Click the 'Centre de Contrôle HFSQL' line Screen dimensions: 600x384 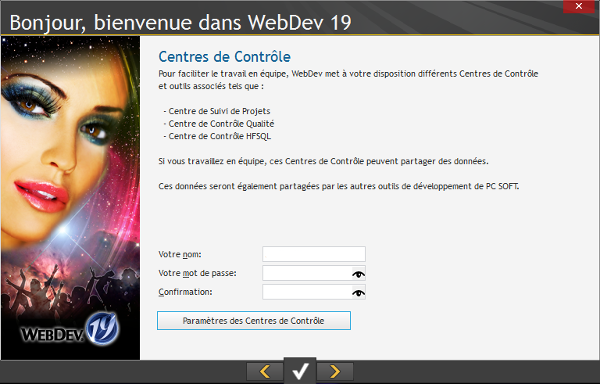click(x=217, y=136)
